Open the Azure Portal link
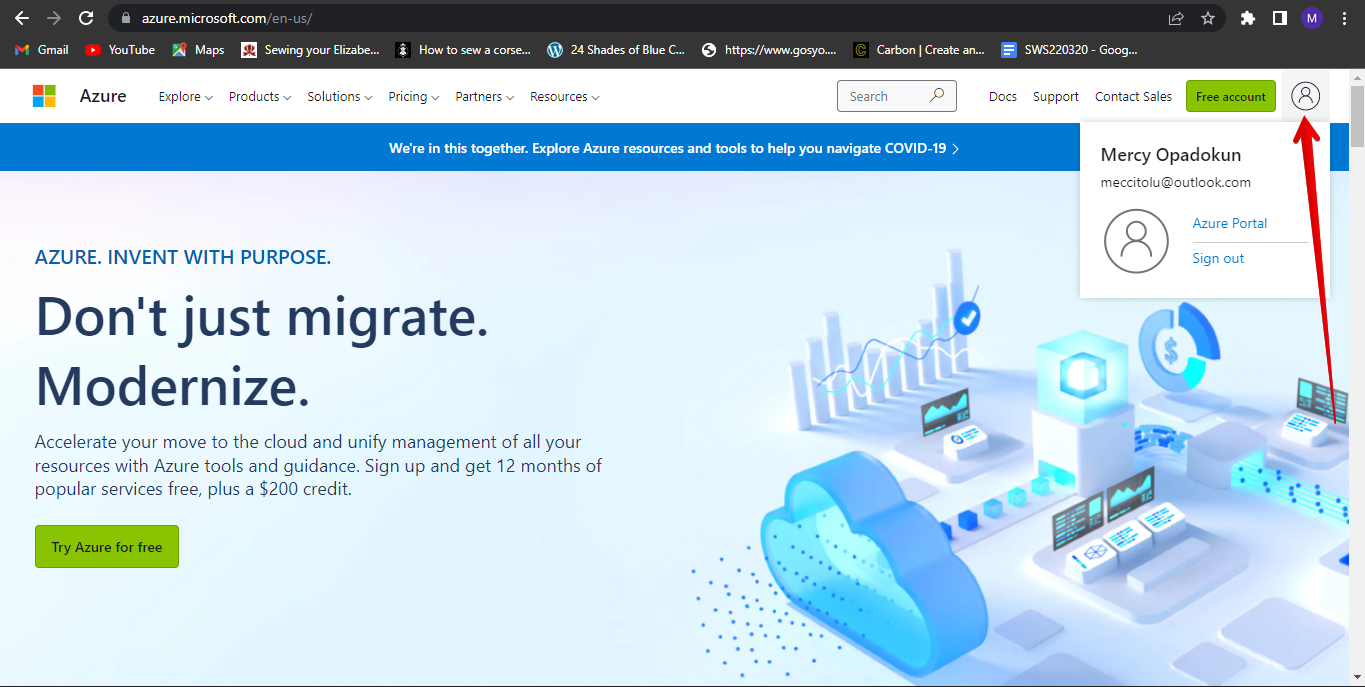The image size is (1365, 687). [x=1229, y=224]
